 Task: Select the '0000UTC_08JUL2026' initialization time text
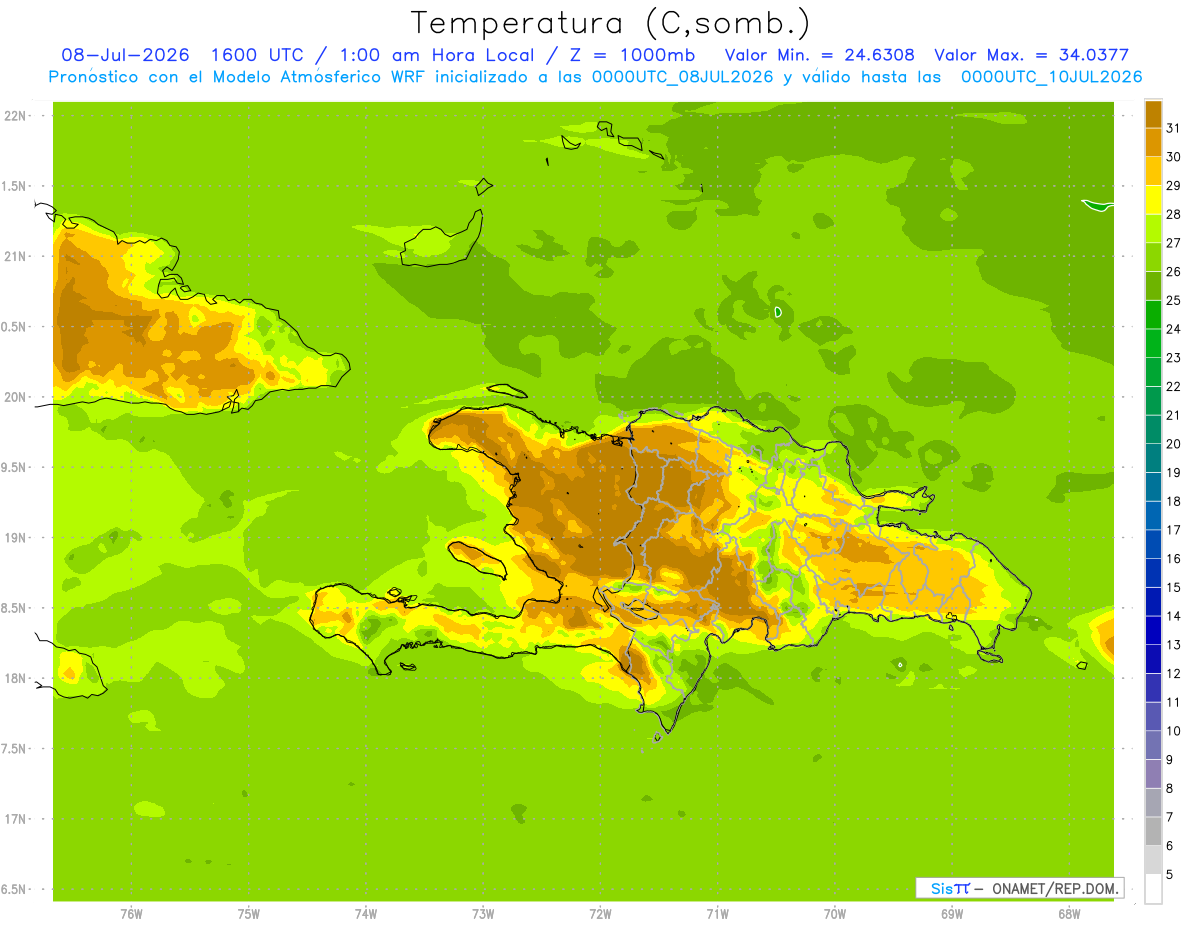click(682, 77)
